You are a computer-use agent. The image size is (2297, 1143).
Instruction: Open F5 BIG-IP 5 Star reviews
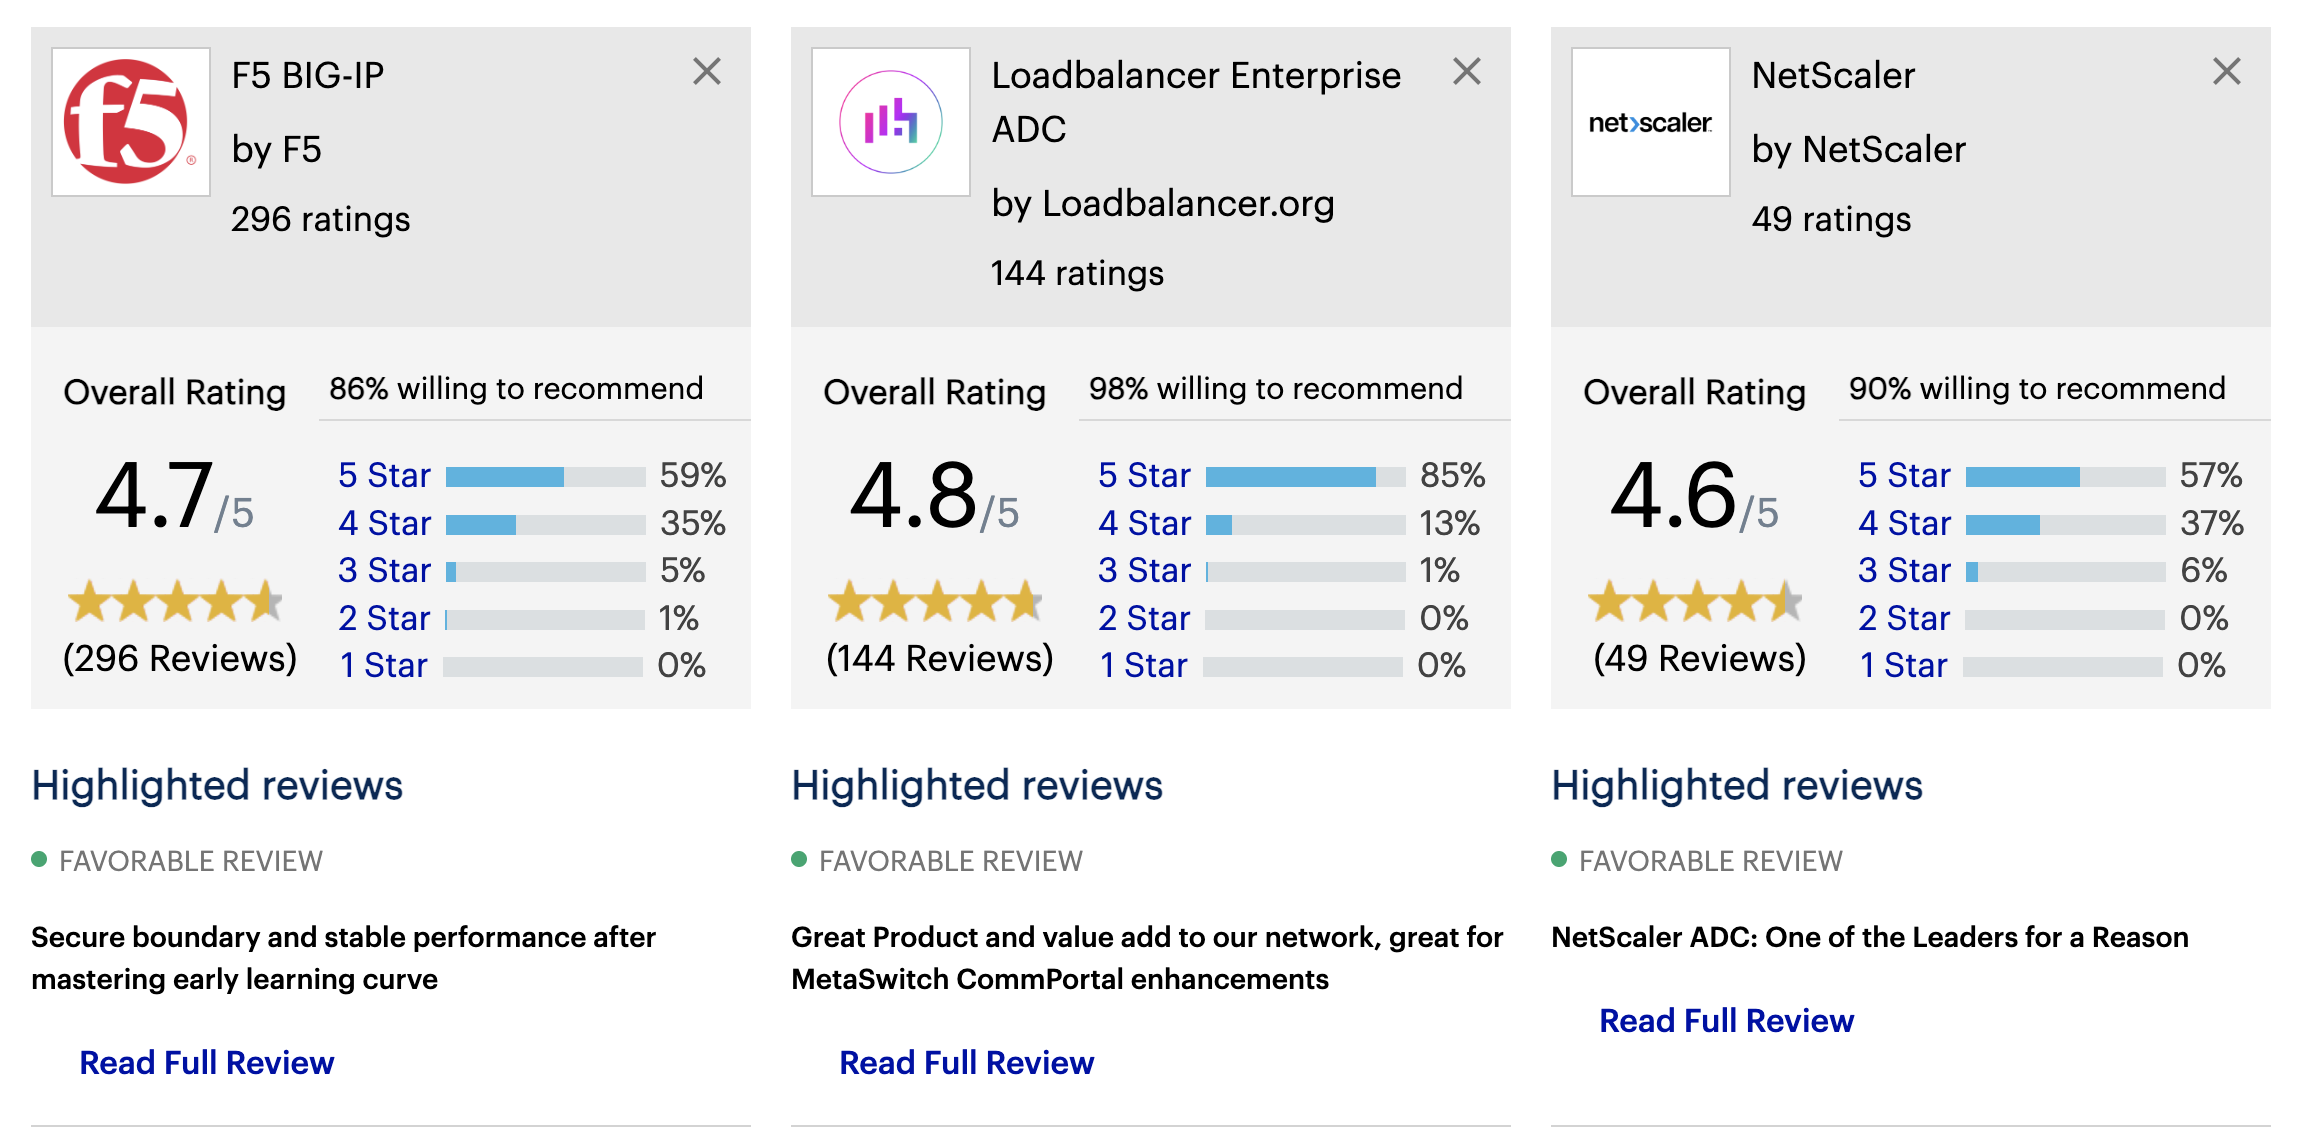pos(384,475)
